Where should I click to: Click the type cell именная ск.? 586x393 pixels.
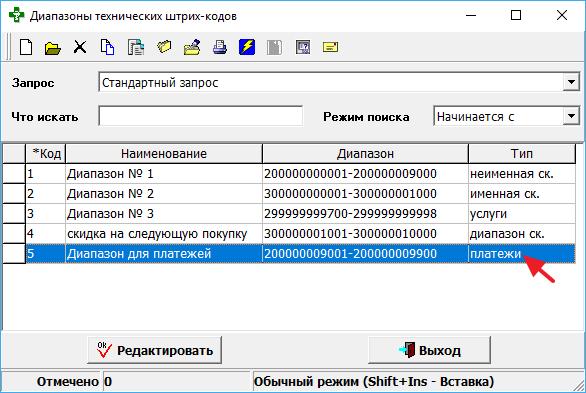[x=522, y=194]
